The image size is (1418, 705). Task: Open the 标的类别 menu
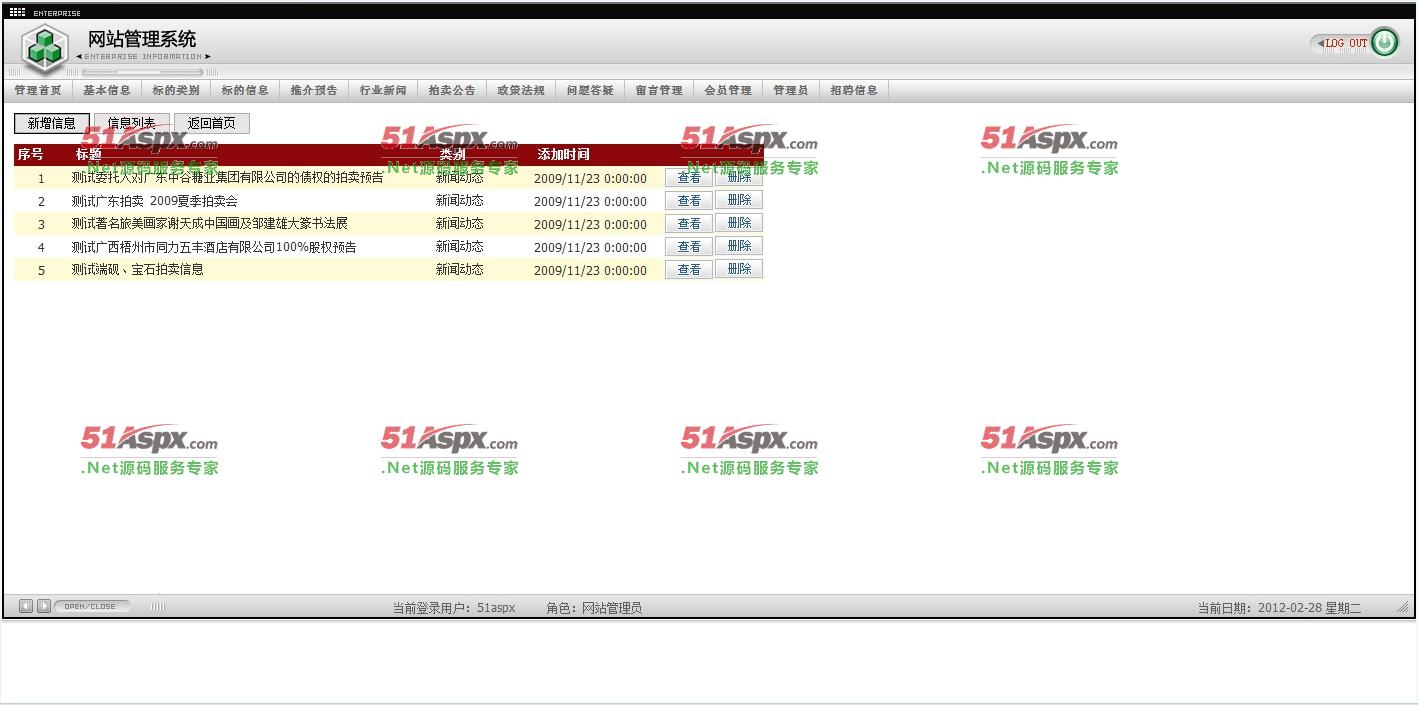coord(176,90)
